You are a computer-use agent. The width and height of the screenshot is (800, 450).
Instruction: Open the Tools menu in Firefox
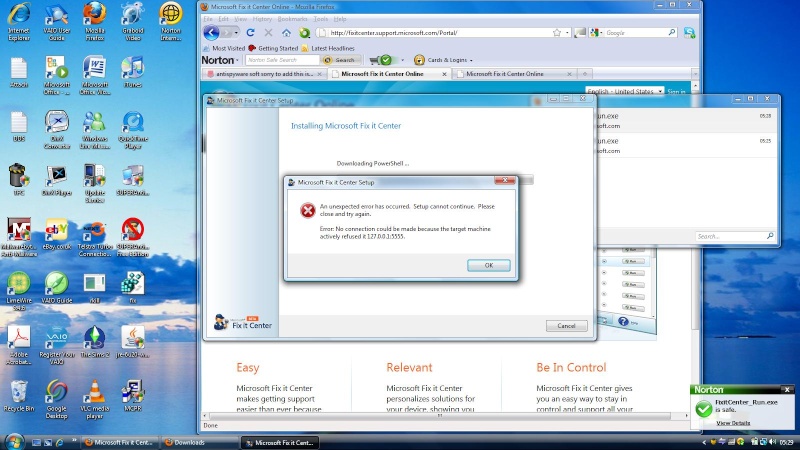click(320, 19)
